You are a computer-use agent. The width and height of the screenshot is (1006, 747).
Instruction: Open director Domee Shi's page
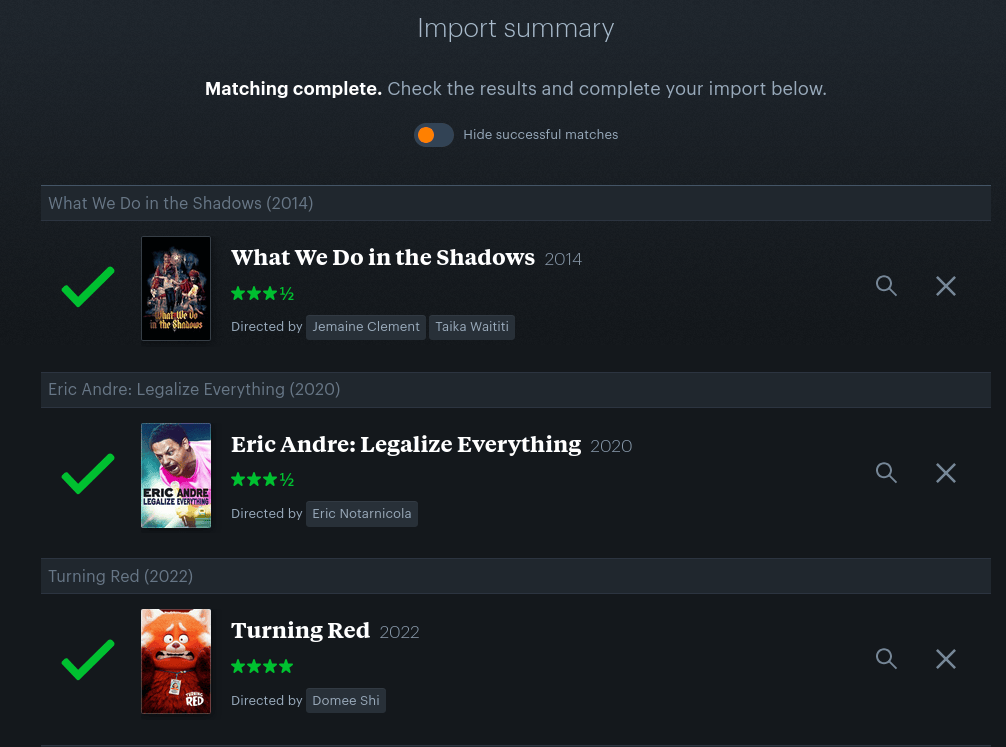coord(346,701)
